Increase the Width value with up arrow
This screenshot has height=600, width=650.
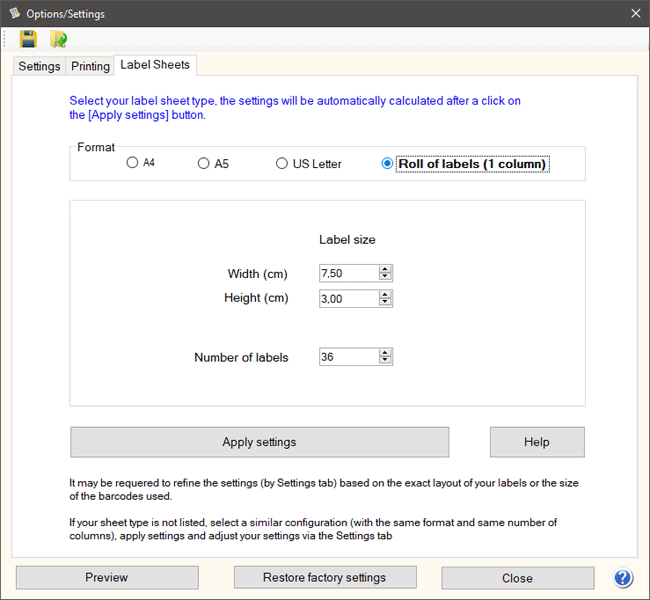point(385,269)
